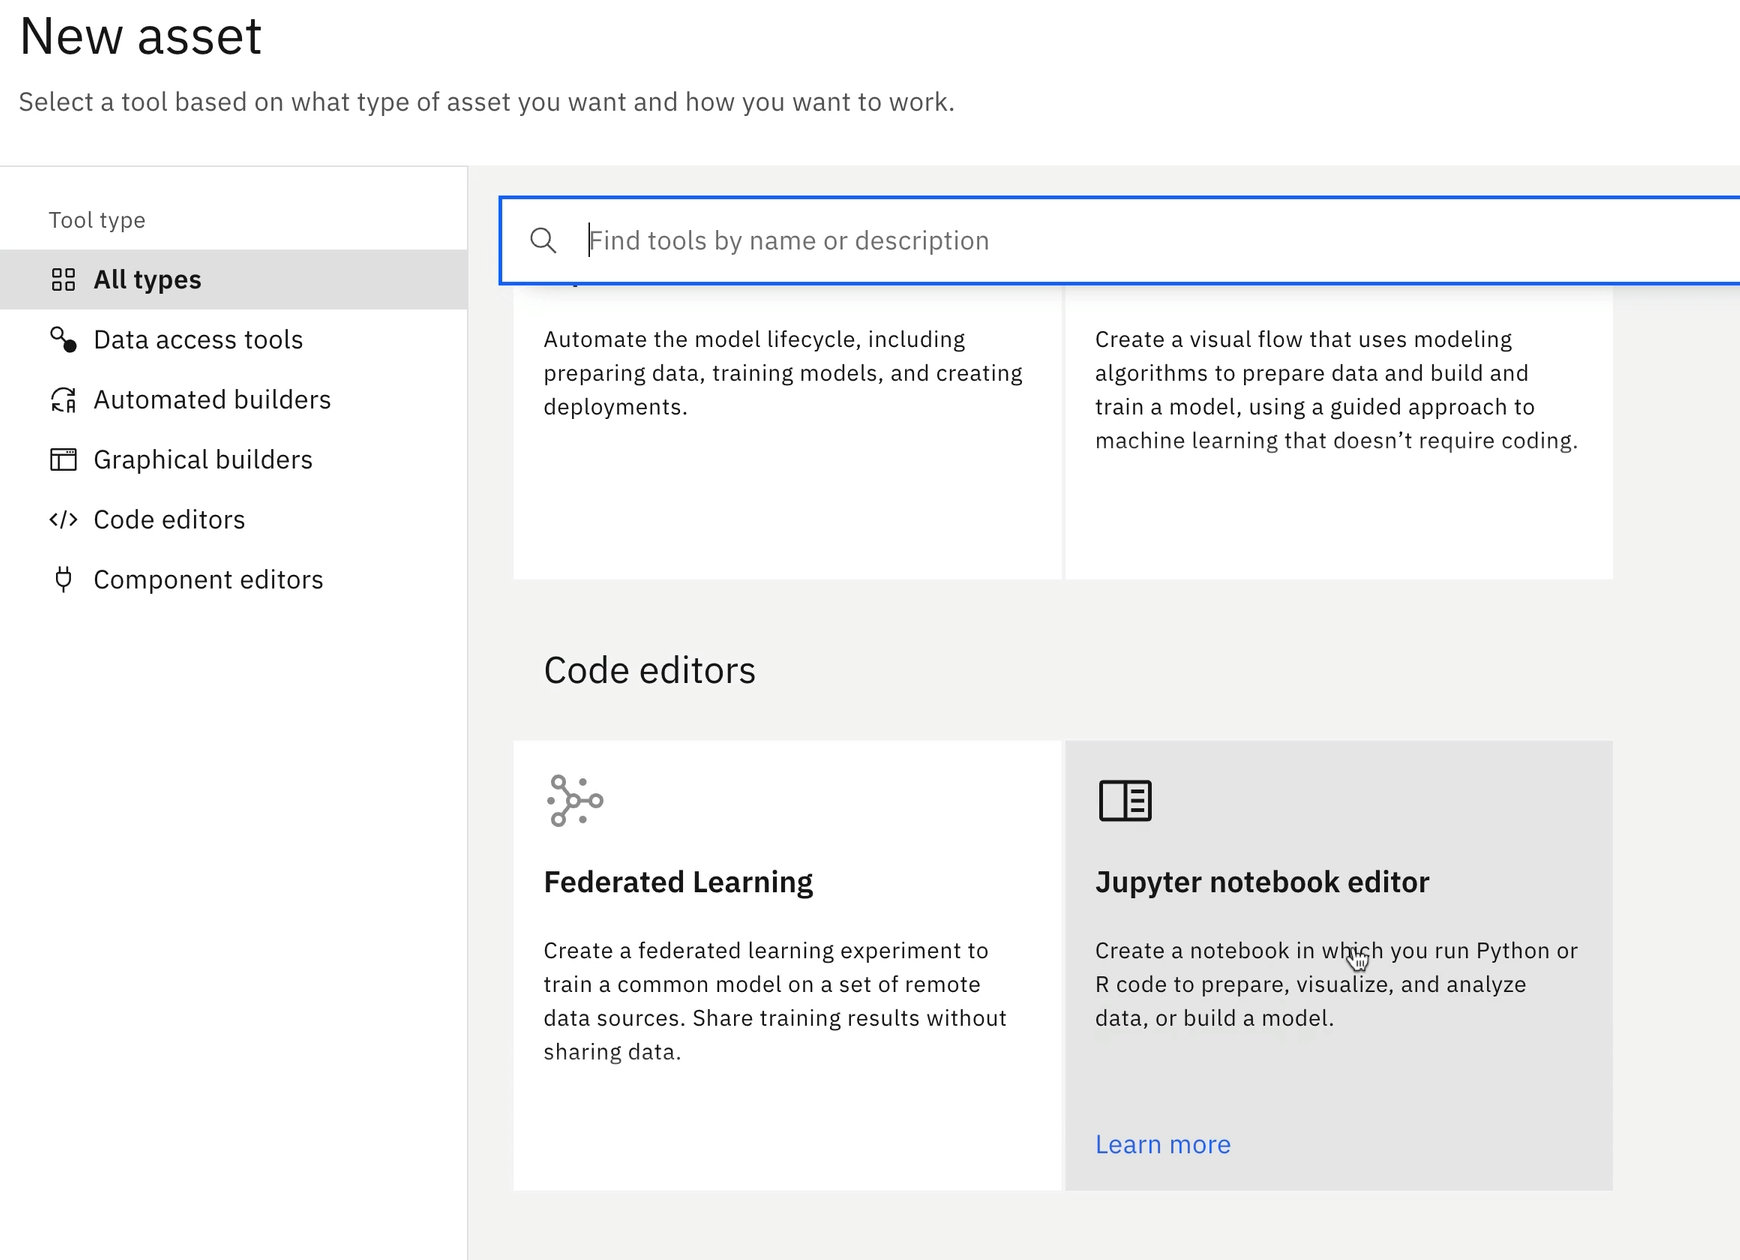Select the card describing automating model lifecycle

(787, 430)
